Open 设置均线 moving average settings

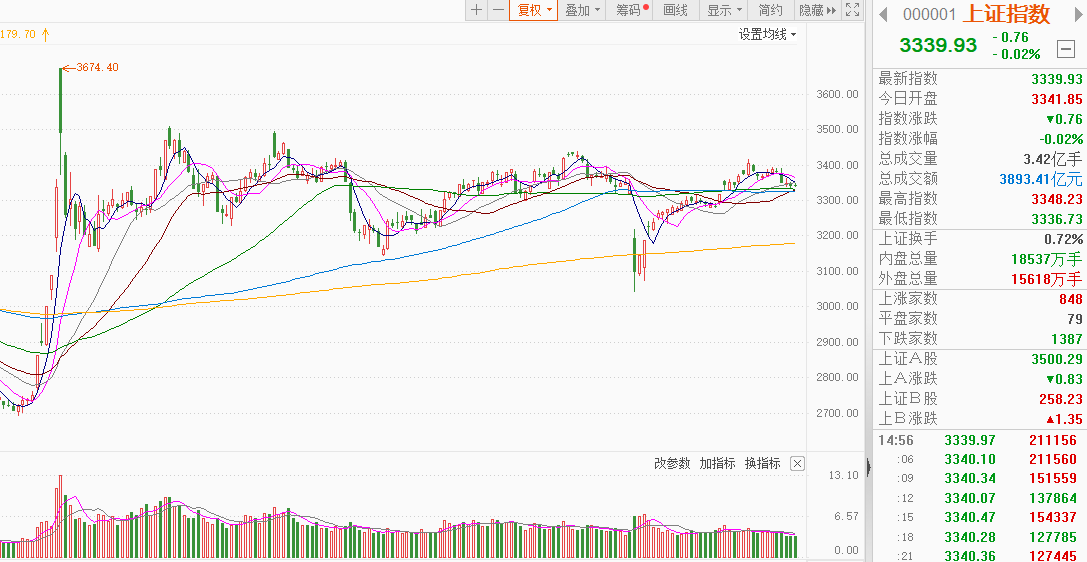pos(767,34)
